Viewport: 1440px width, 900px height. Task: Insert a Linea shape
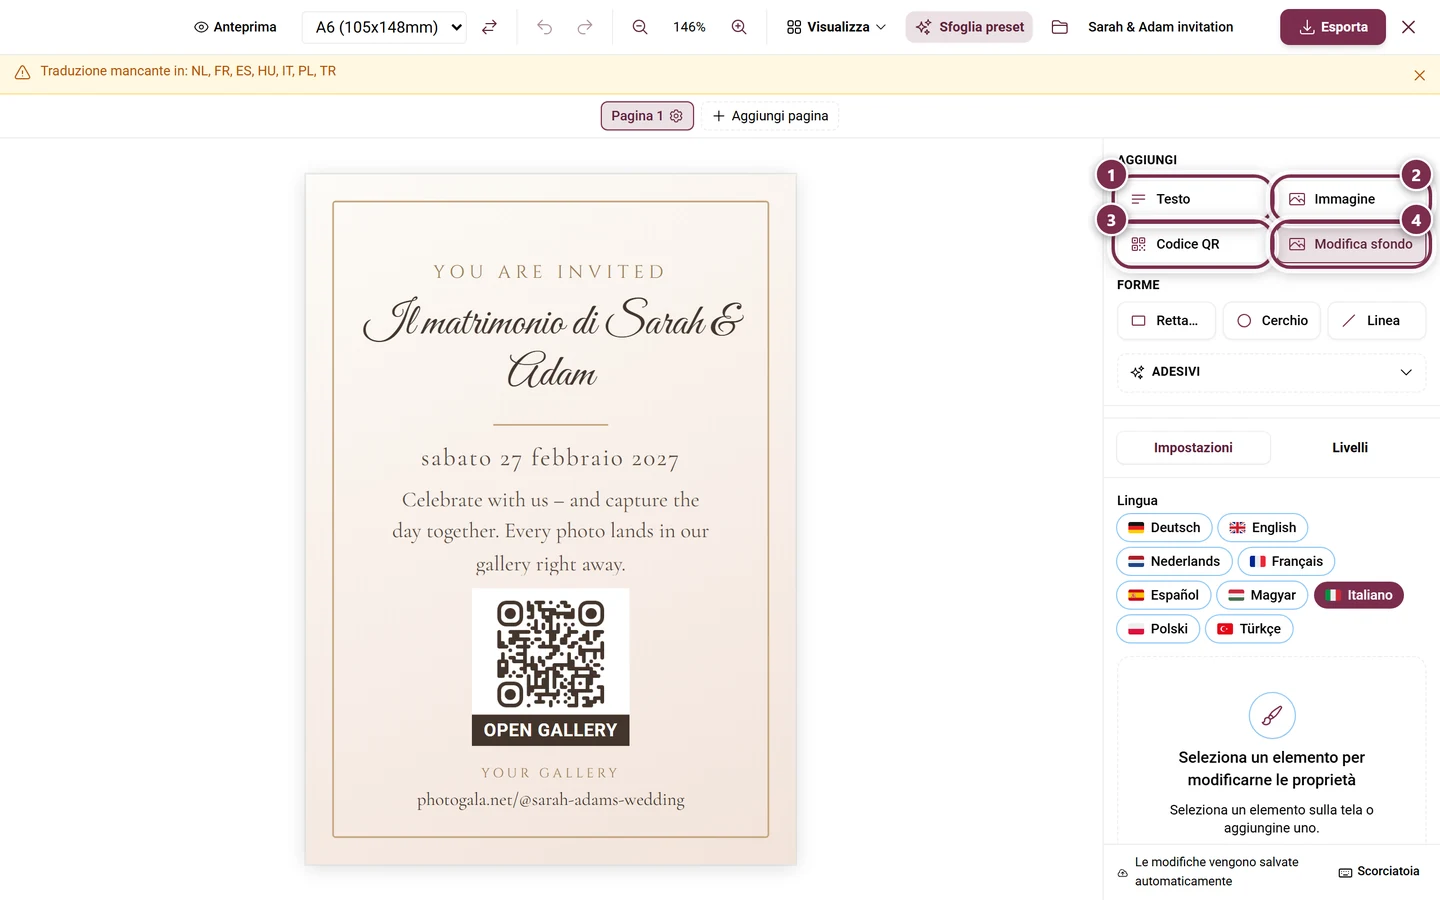coord(1376,321)
